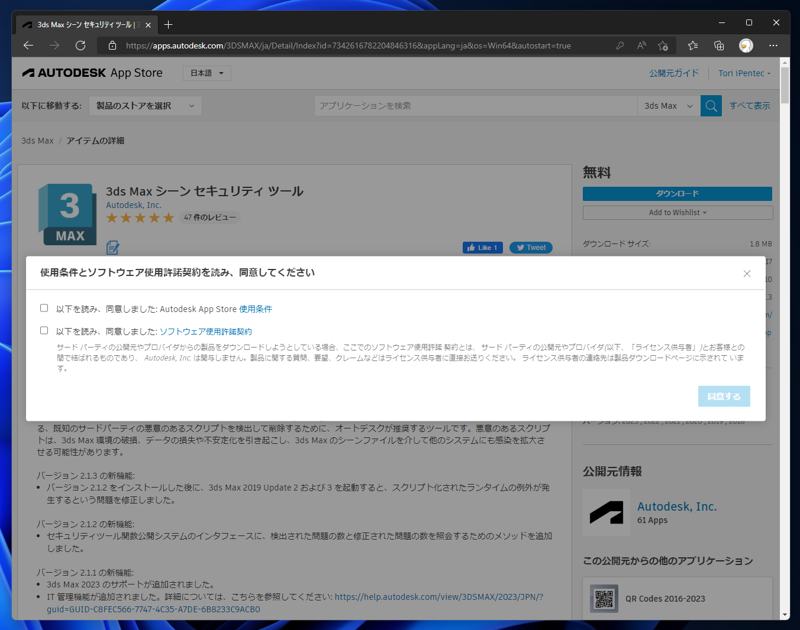Click the five-star rating
The height and width of the screenshot is (630, 800).
(x=140, y=218)
